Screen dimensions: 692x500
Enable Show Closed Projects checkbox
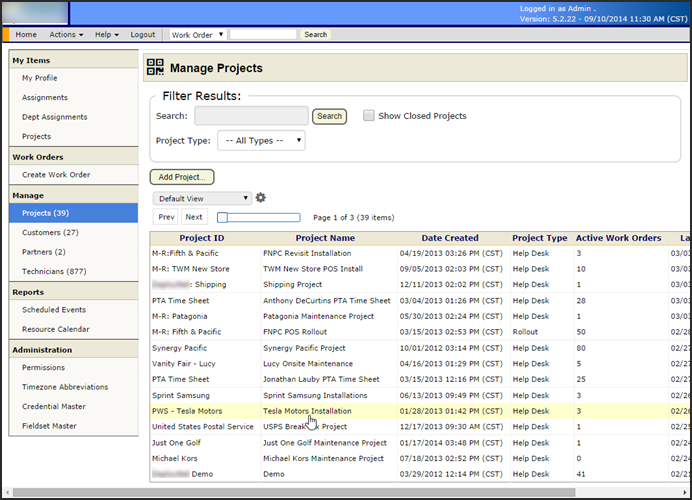click(369, 116)
